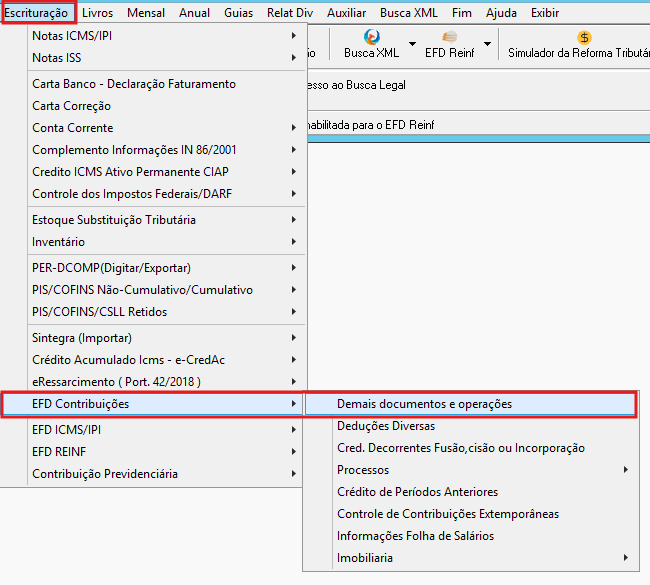This screenshot has width=650, height=585.
Task: Open the Exibir menu
Action: 545,13
